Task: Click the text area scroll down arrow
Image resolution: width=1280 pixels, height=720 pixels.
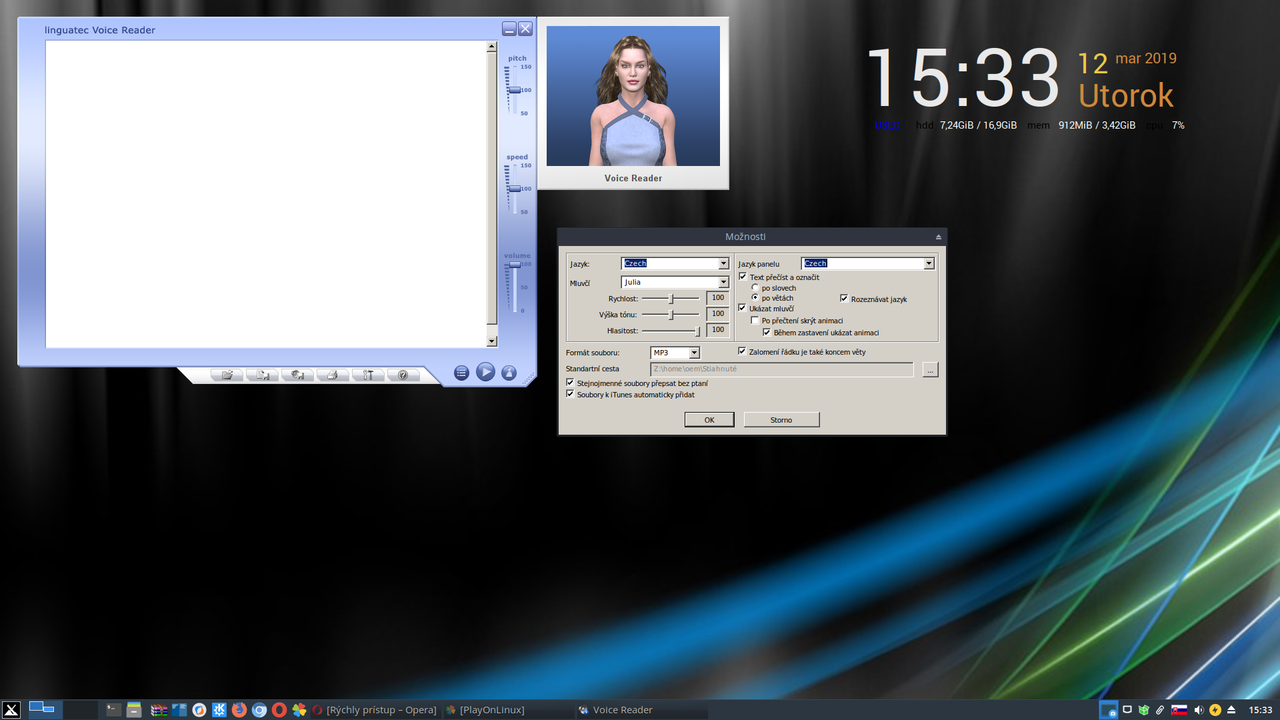Action: click(x=492, y=342)
